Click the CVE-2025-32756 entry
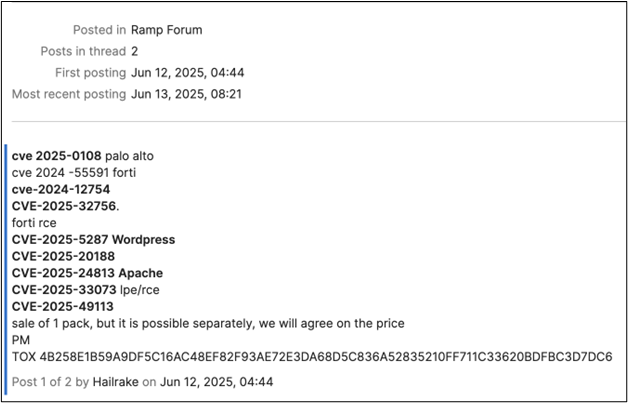The image size is (628, 403). tap(65, 206)
